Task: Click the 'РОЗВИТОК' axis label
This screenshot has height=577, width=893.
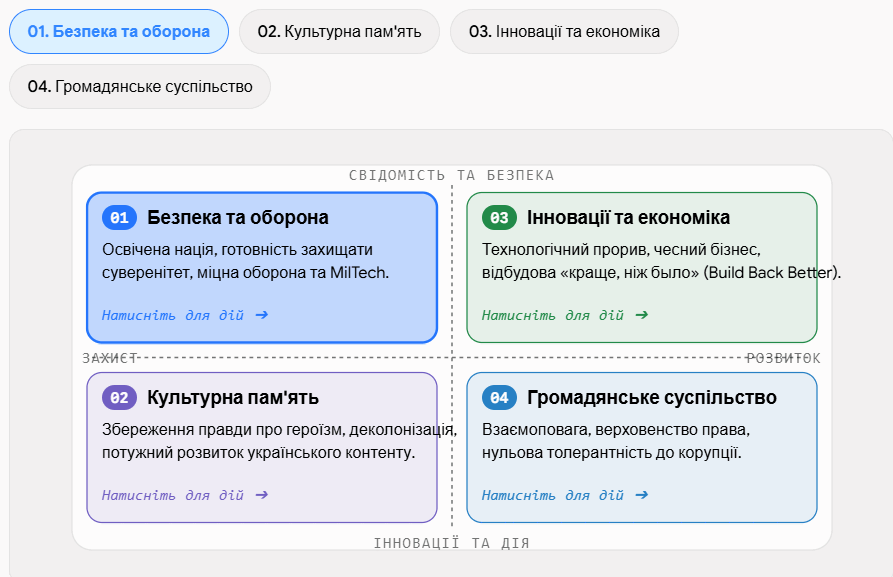Action: point(784,358)
